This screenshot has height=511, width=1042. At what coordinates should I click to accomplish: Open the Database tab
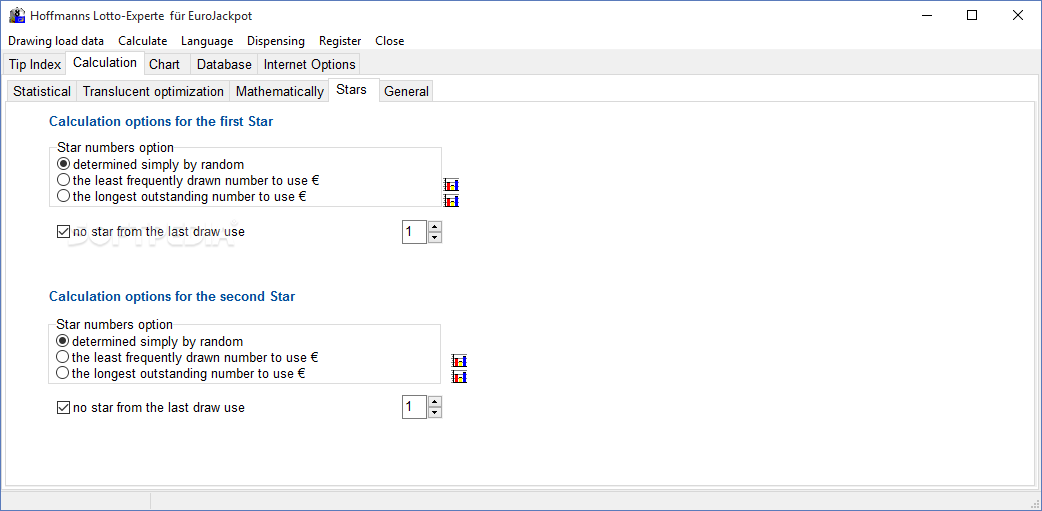[225, 64]
